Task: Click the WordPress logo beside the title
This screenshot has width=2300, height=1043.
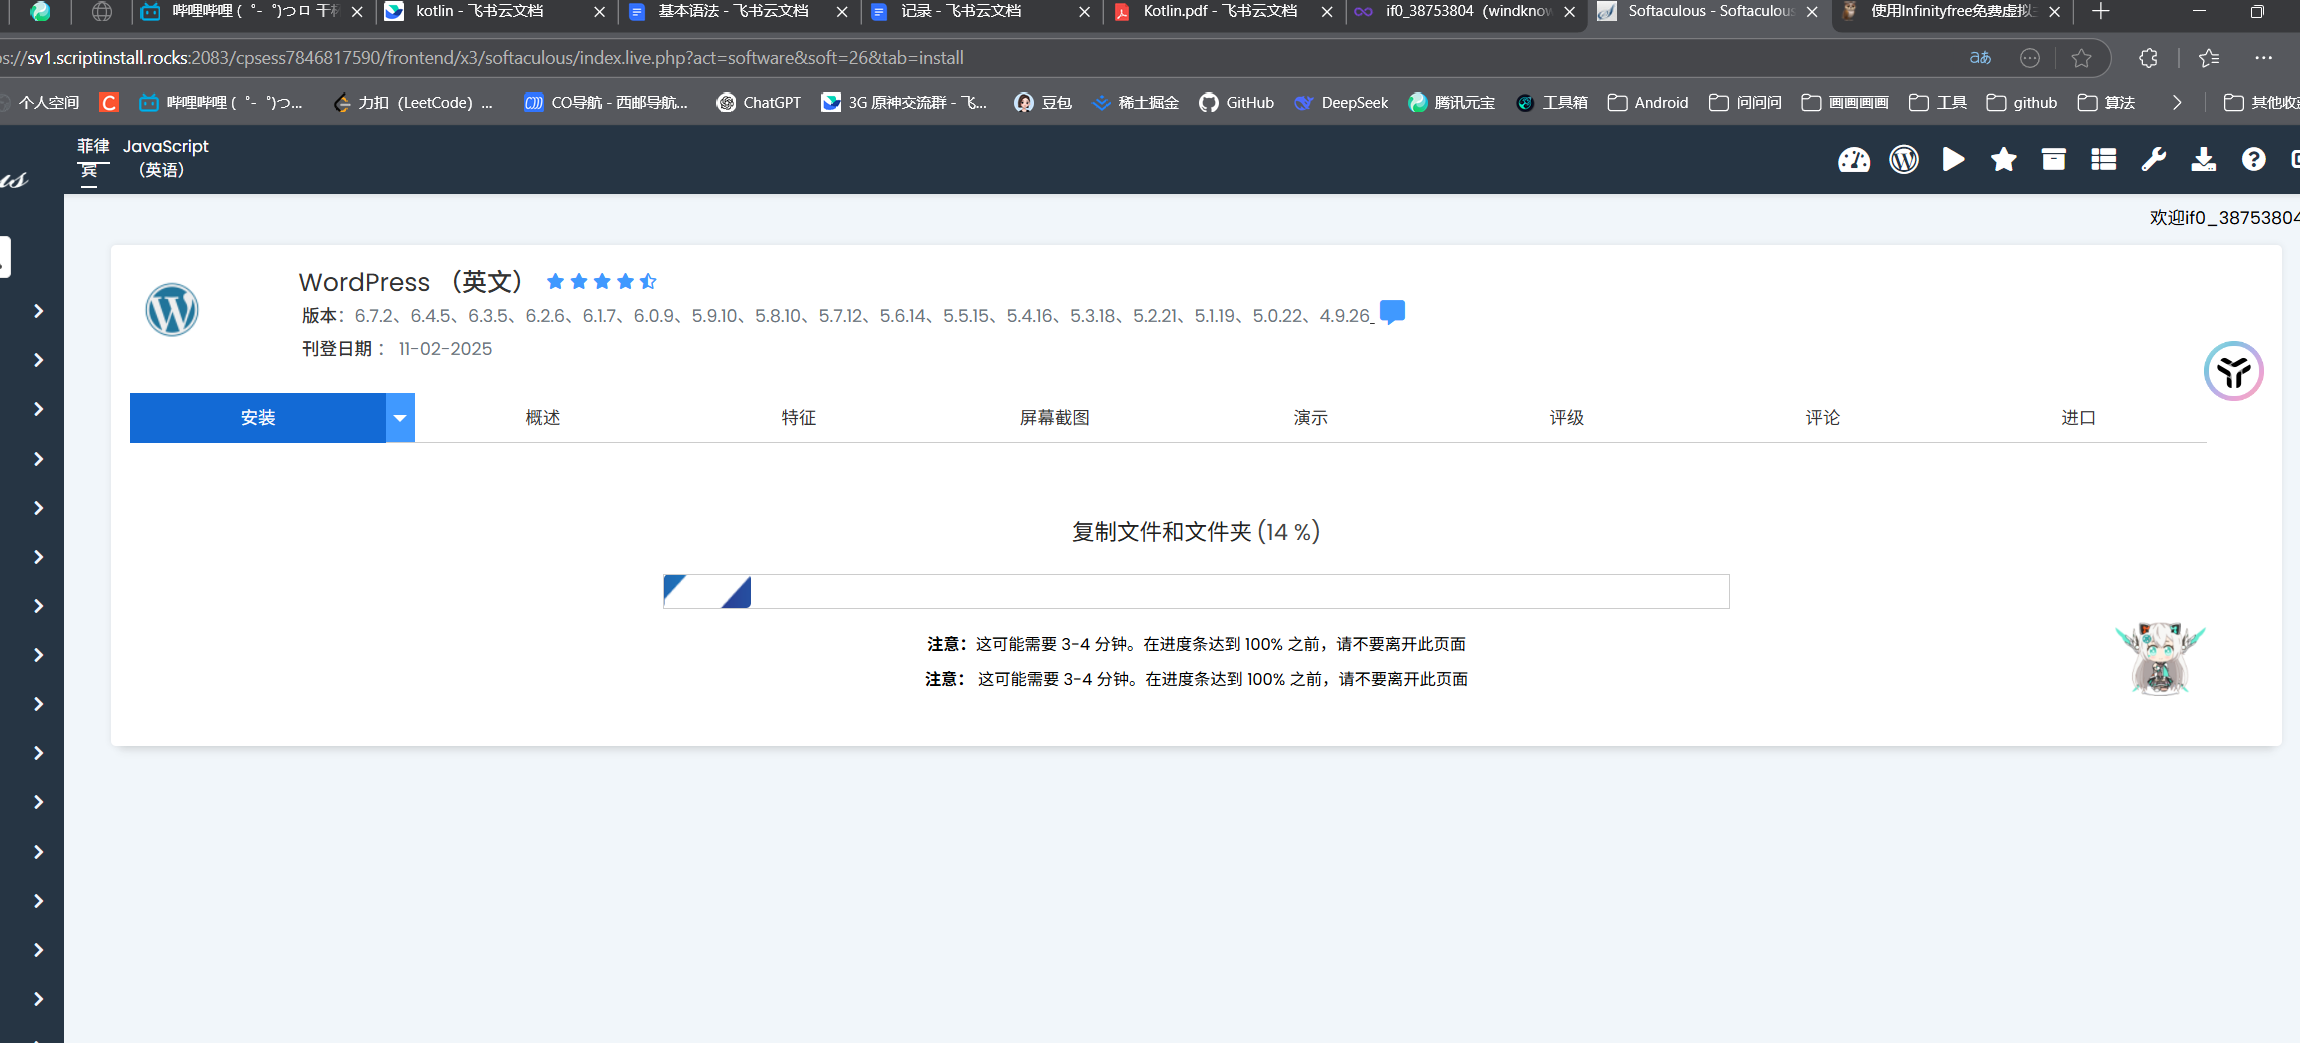Action: pos(172,310)
